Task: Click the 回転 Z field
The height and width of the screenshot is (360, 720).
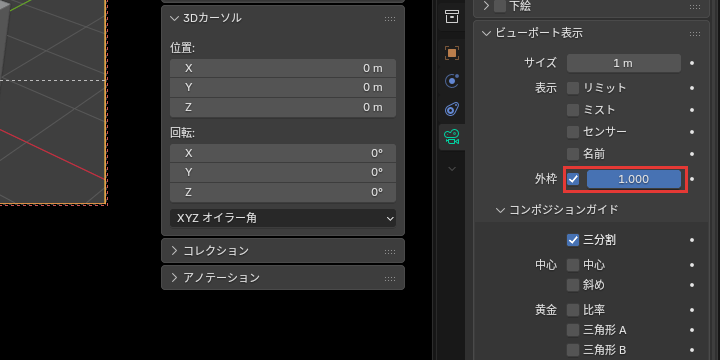Action: (x=283, y=192)
